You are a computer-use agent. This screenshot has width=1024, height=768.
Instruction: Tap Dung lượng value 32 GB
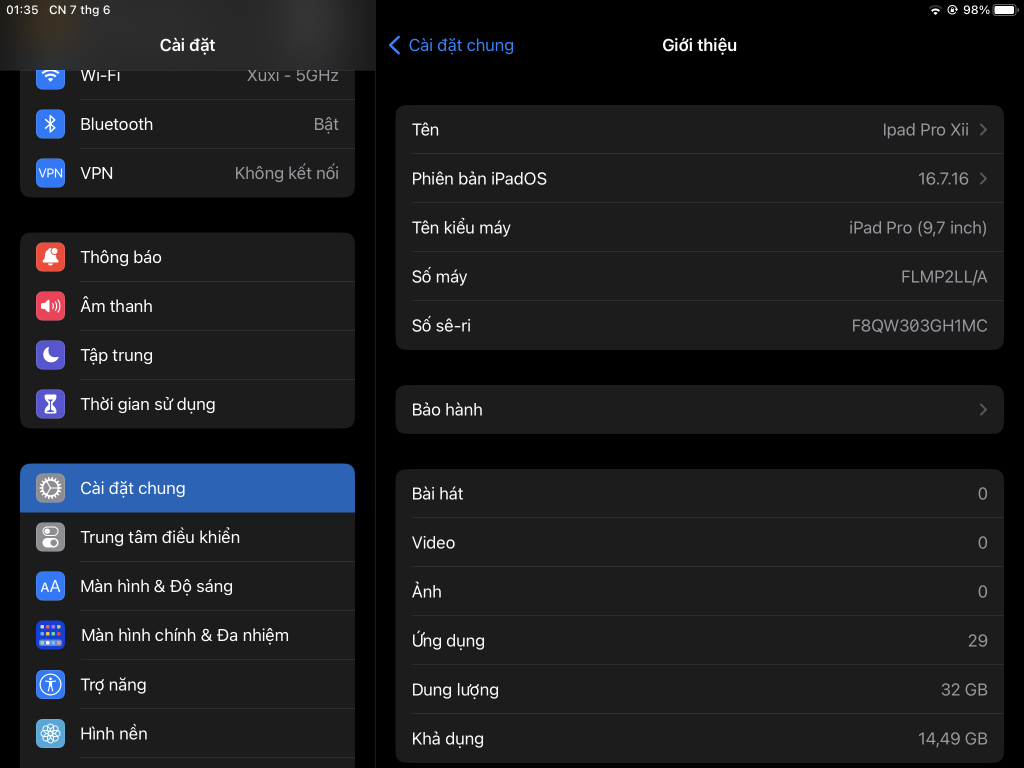click(x=964, y=690)
